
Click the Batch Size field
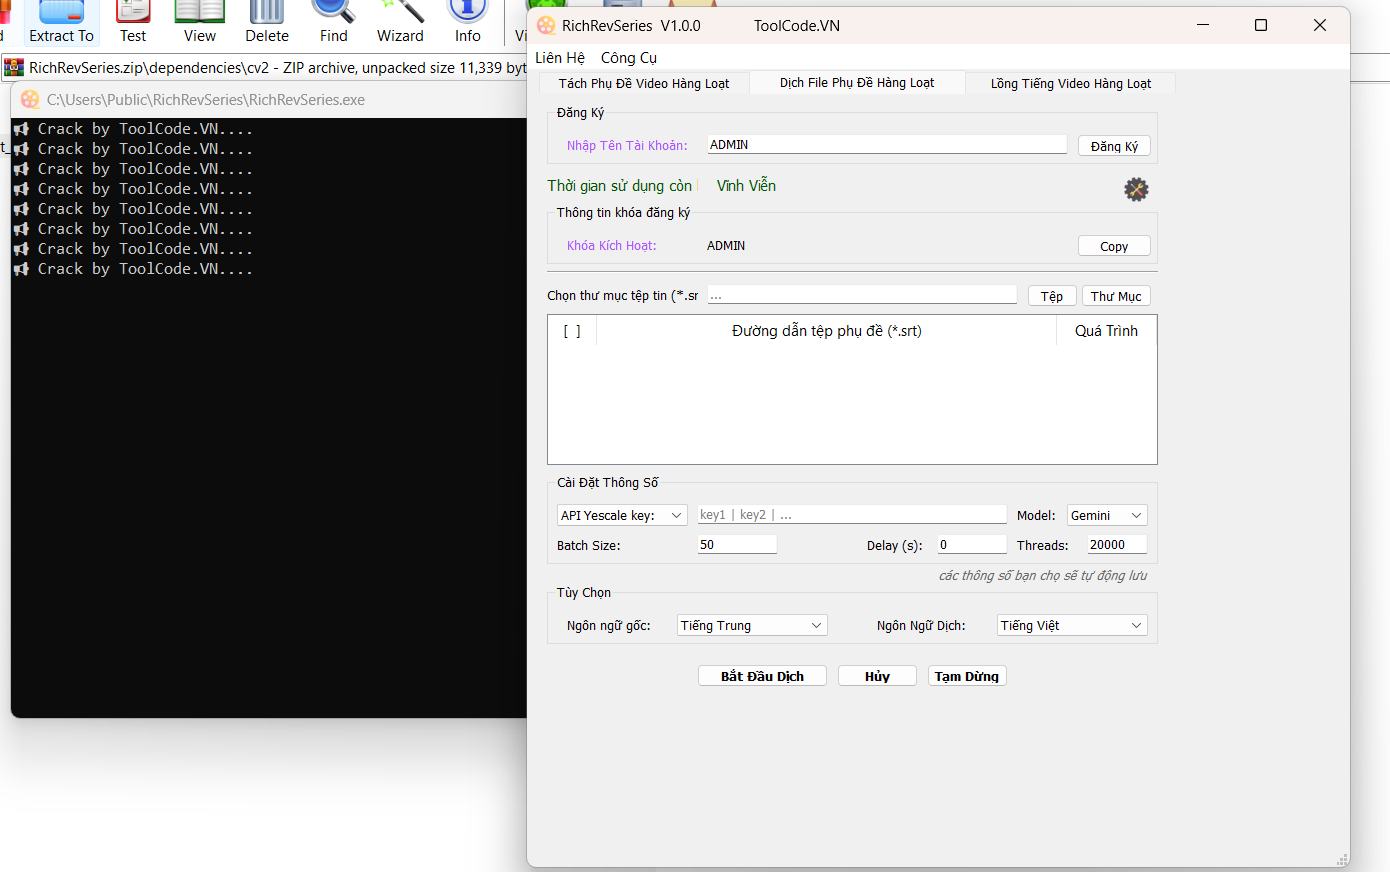pos(737,544)
